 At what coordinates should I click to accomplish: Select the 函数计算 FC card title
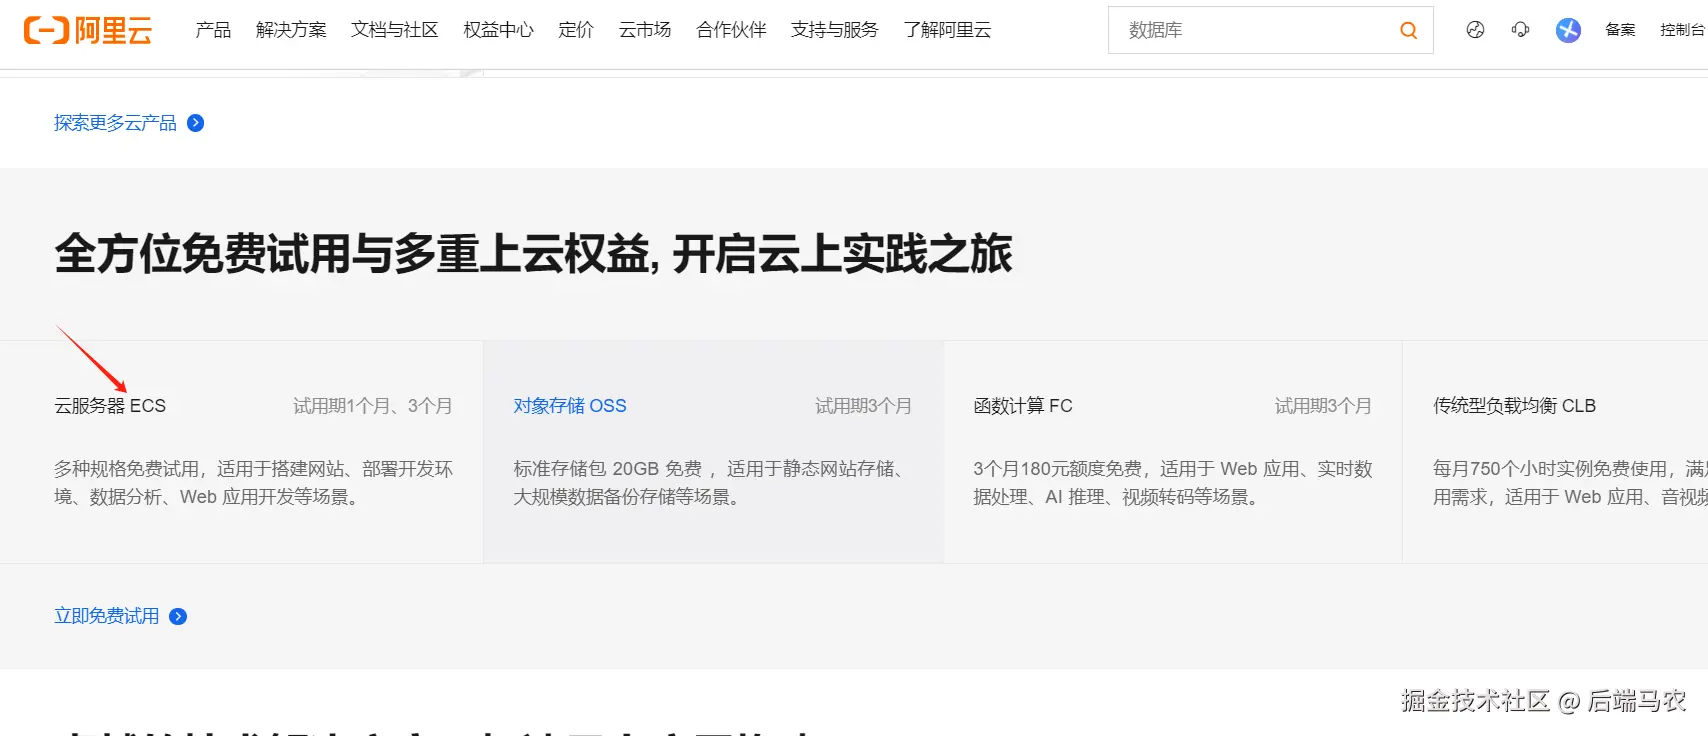pyautogui.click(x=1023, y=406)
